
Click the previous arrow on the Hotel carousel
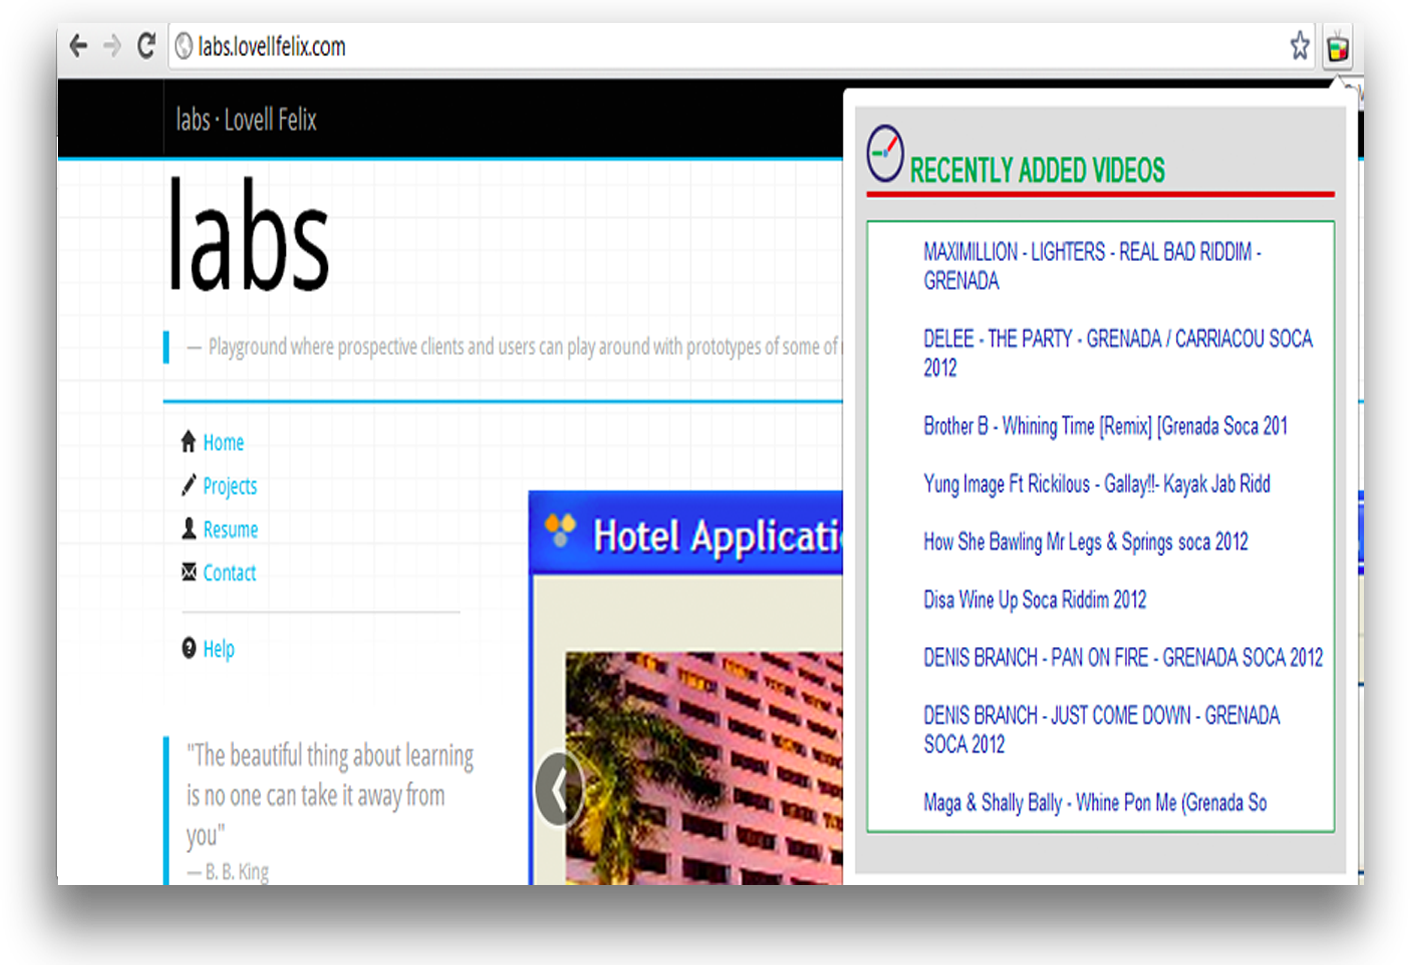pyautogui.click(x=560, y=787)
